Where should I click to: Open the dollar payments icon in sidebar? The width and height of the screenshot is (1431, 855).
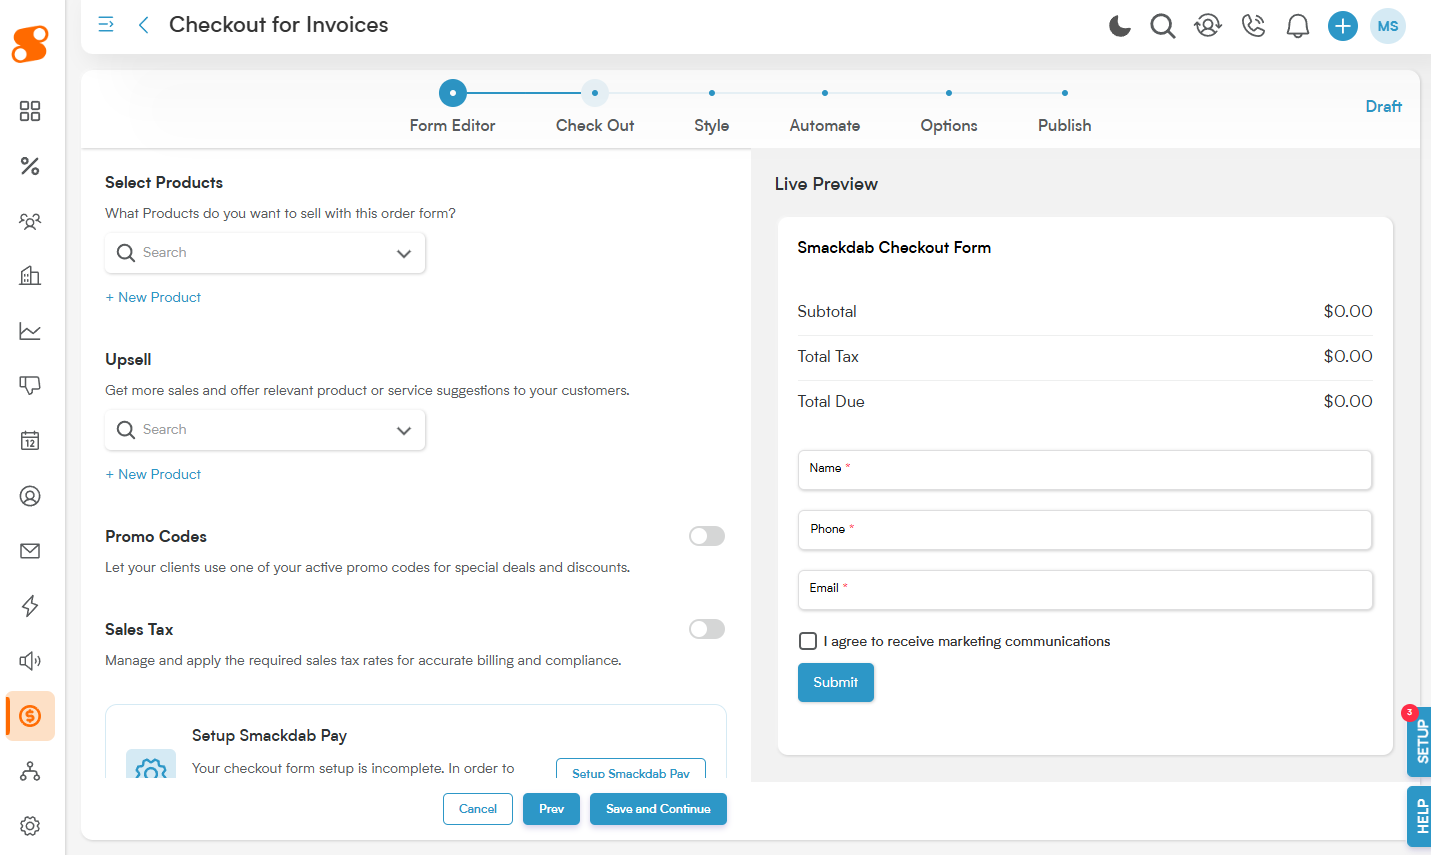(30, 716)
